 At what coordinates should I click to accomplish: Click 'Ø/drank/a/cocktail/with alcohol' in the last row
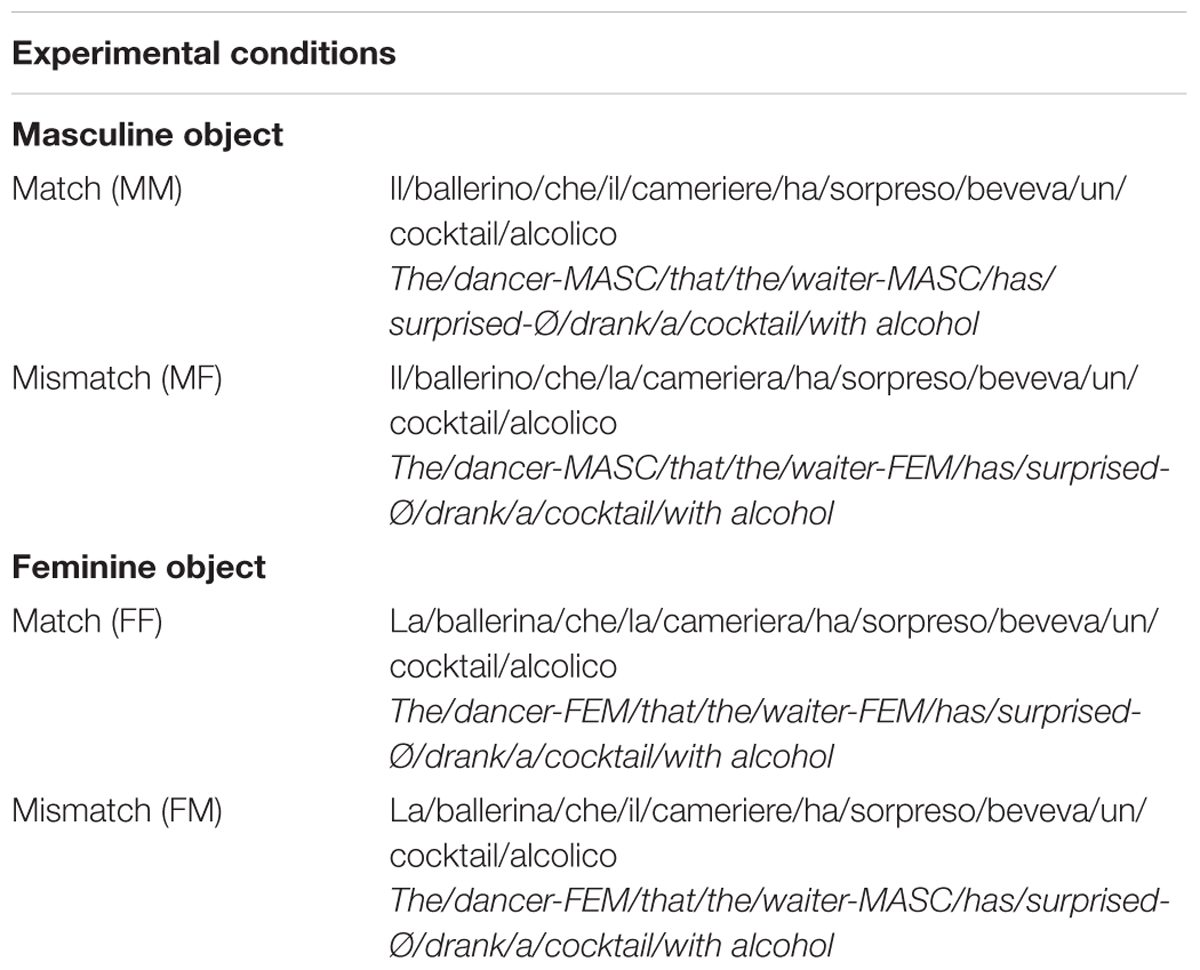click(x=611, y=947)
